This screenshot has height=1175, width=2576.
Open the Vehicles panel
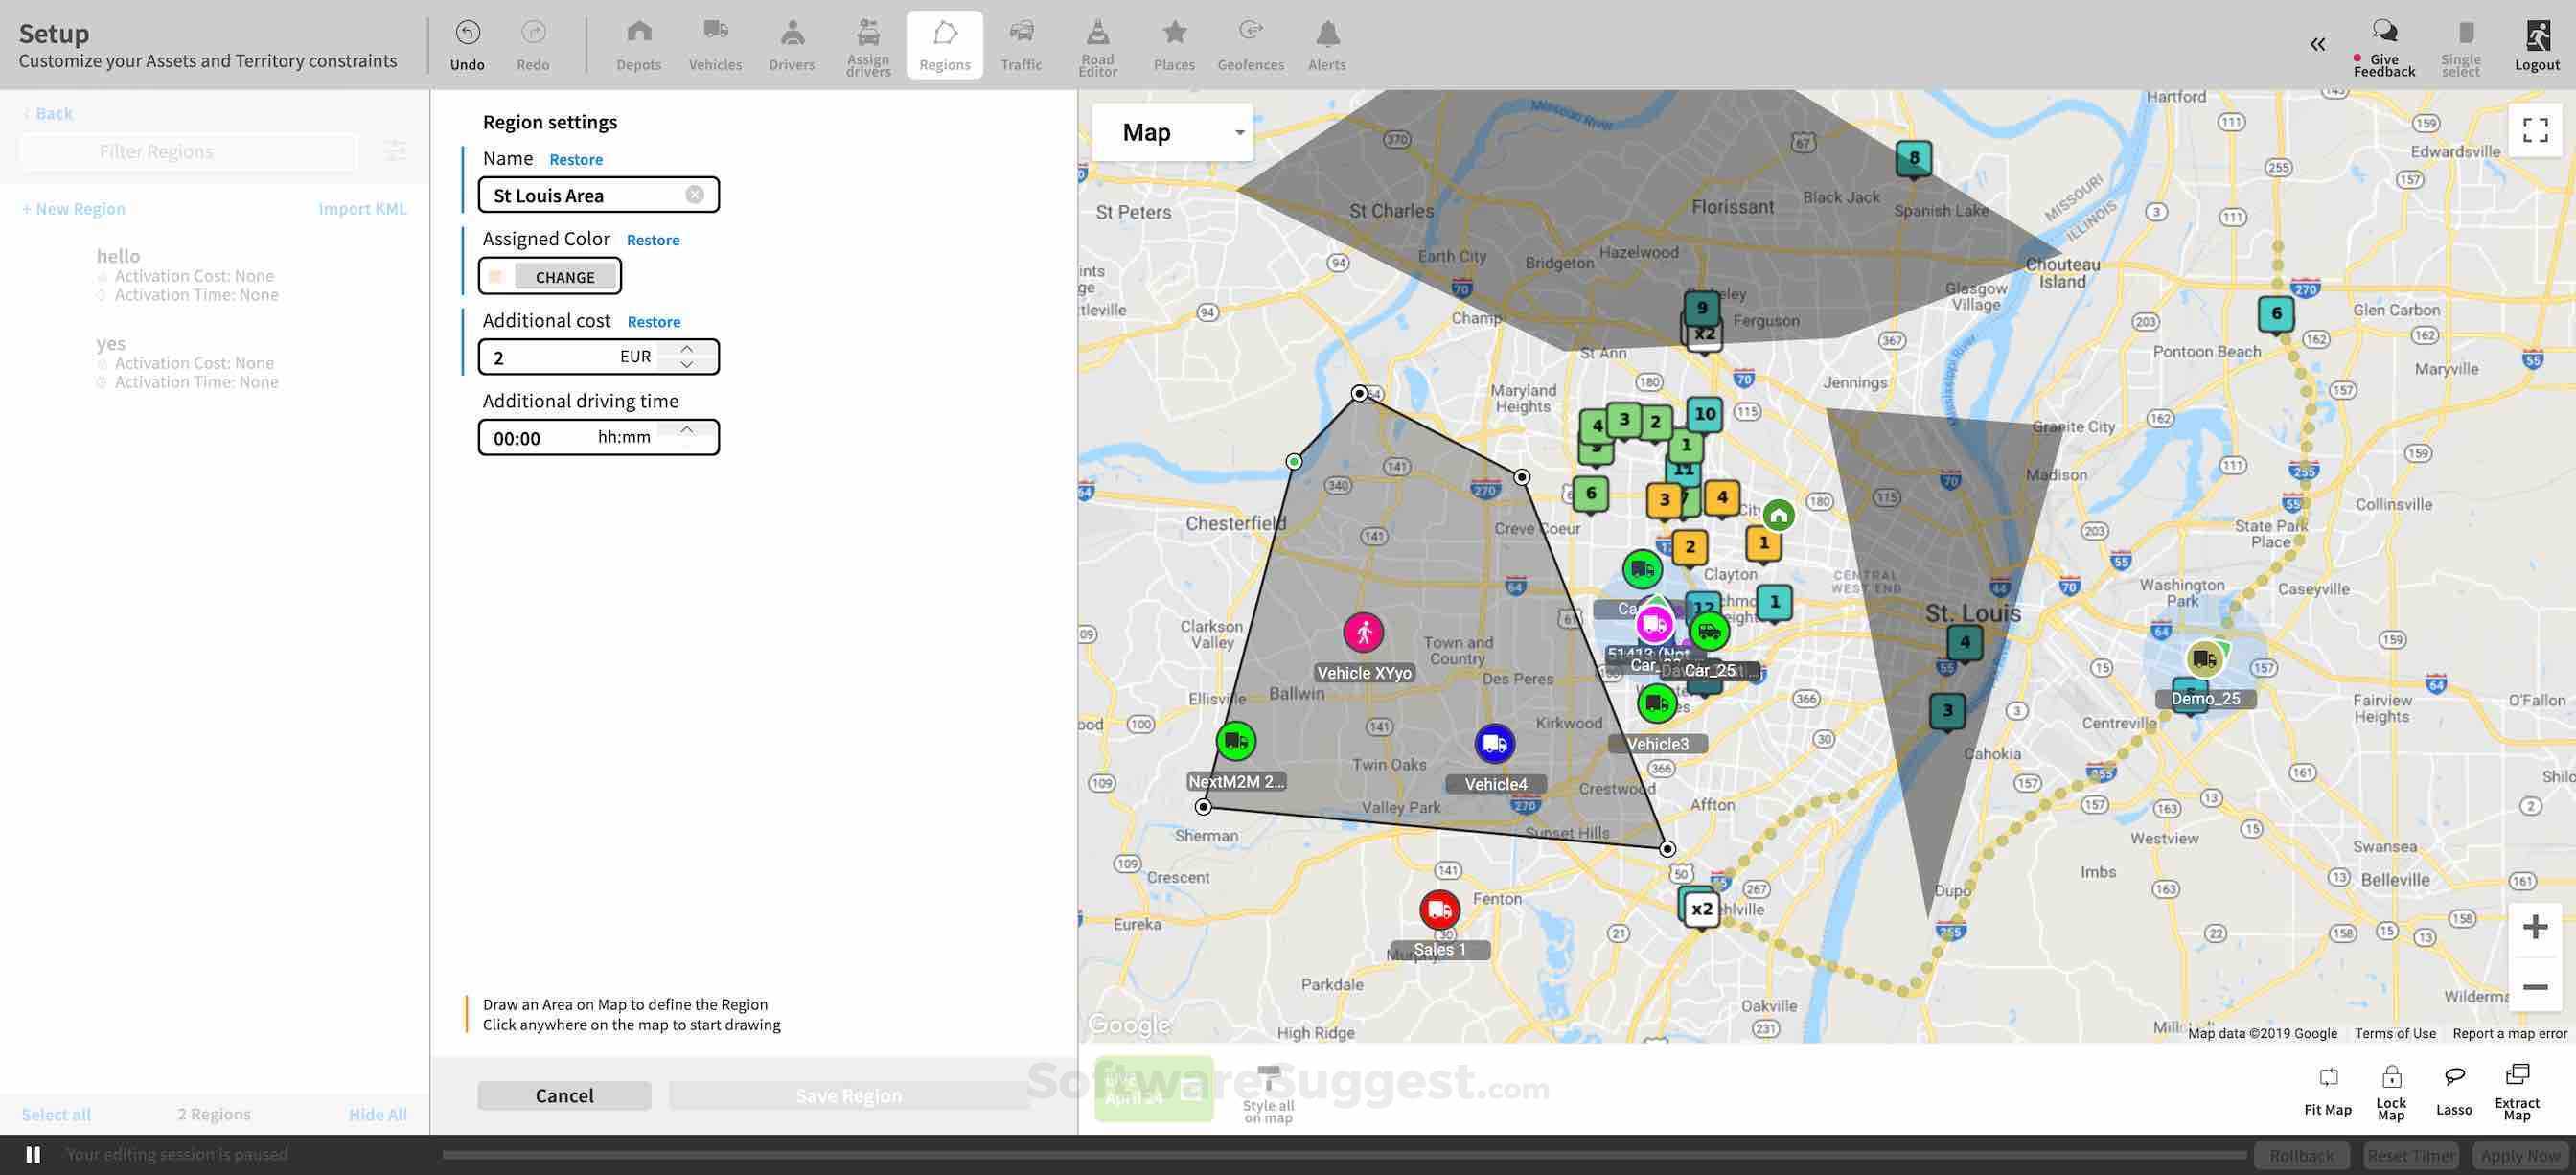click(x=714, y=44)
